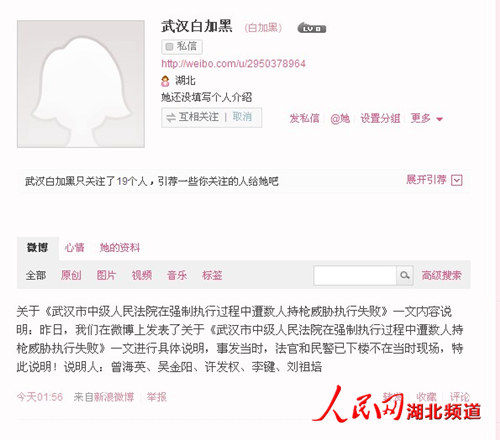
Task: Click the mutual follow arrows icon
Action: 171,117
